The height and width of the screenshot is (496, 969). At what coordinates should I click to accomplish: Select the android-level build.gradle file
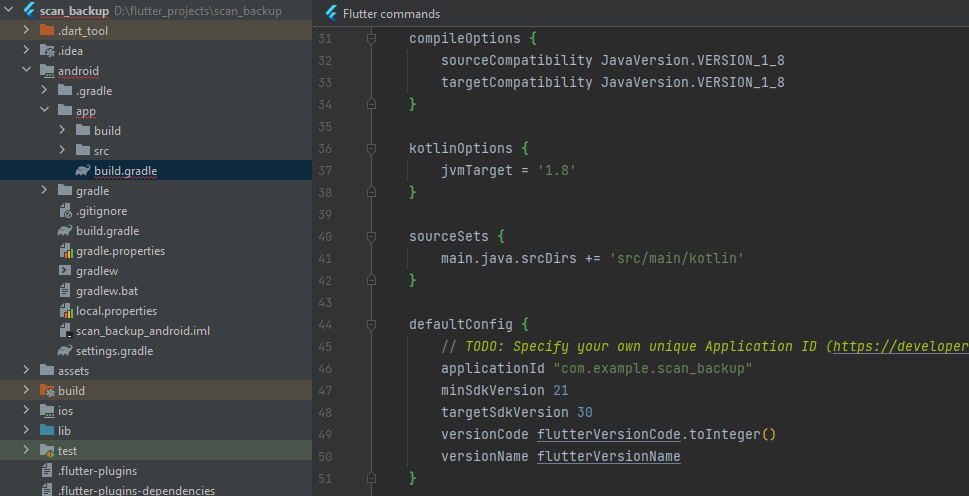pyautogui.click(x=108, y=230)
